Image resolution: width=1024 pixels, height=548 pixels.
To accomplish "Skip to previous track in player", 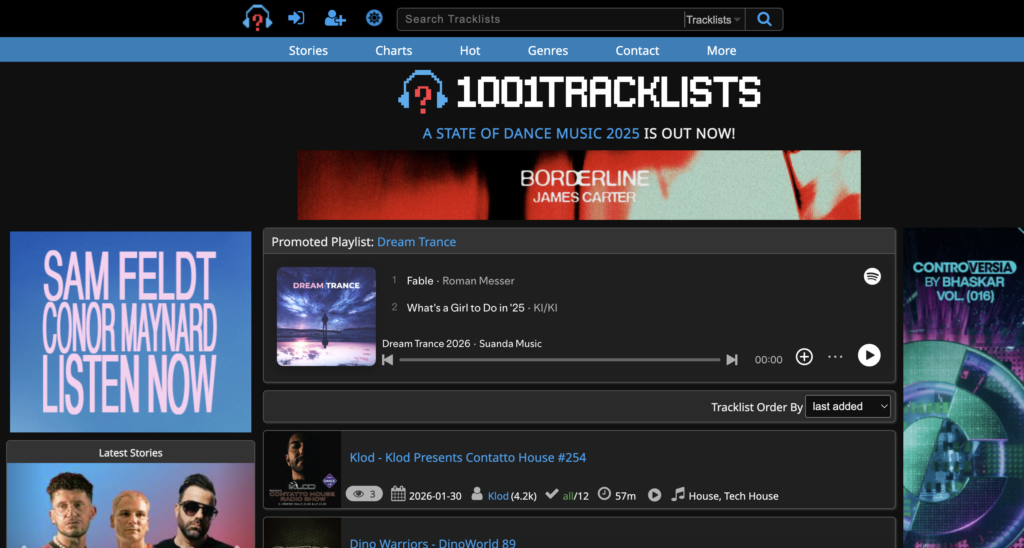I will (x=388, y=360).
